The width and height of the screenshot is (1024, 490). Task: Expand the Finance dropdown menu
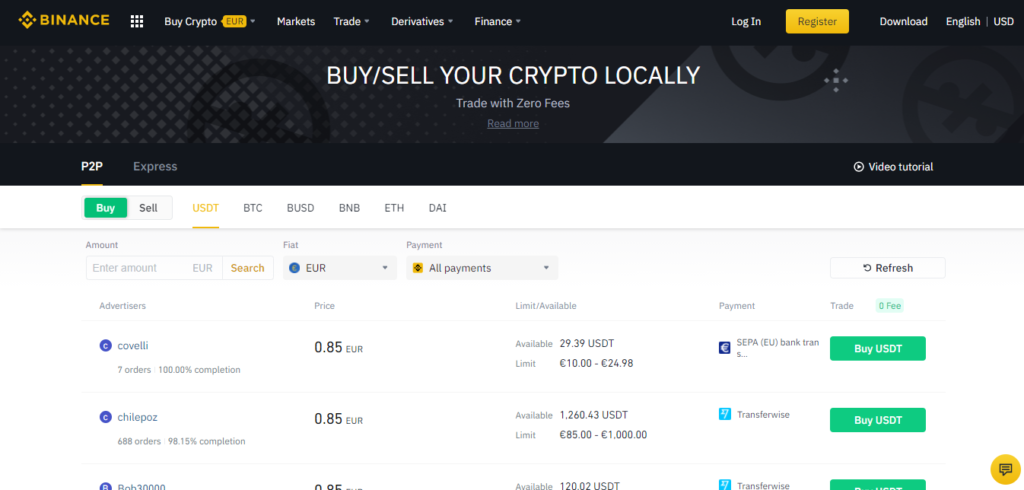tap(498, 22)
